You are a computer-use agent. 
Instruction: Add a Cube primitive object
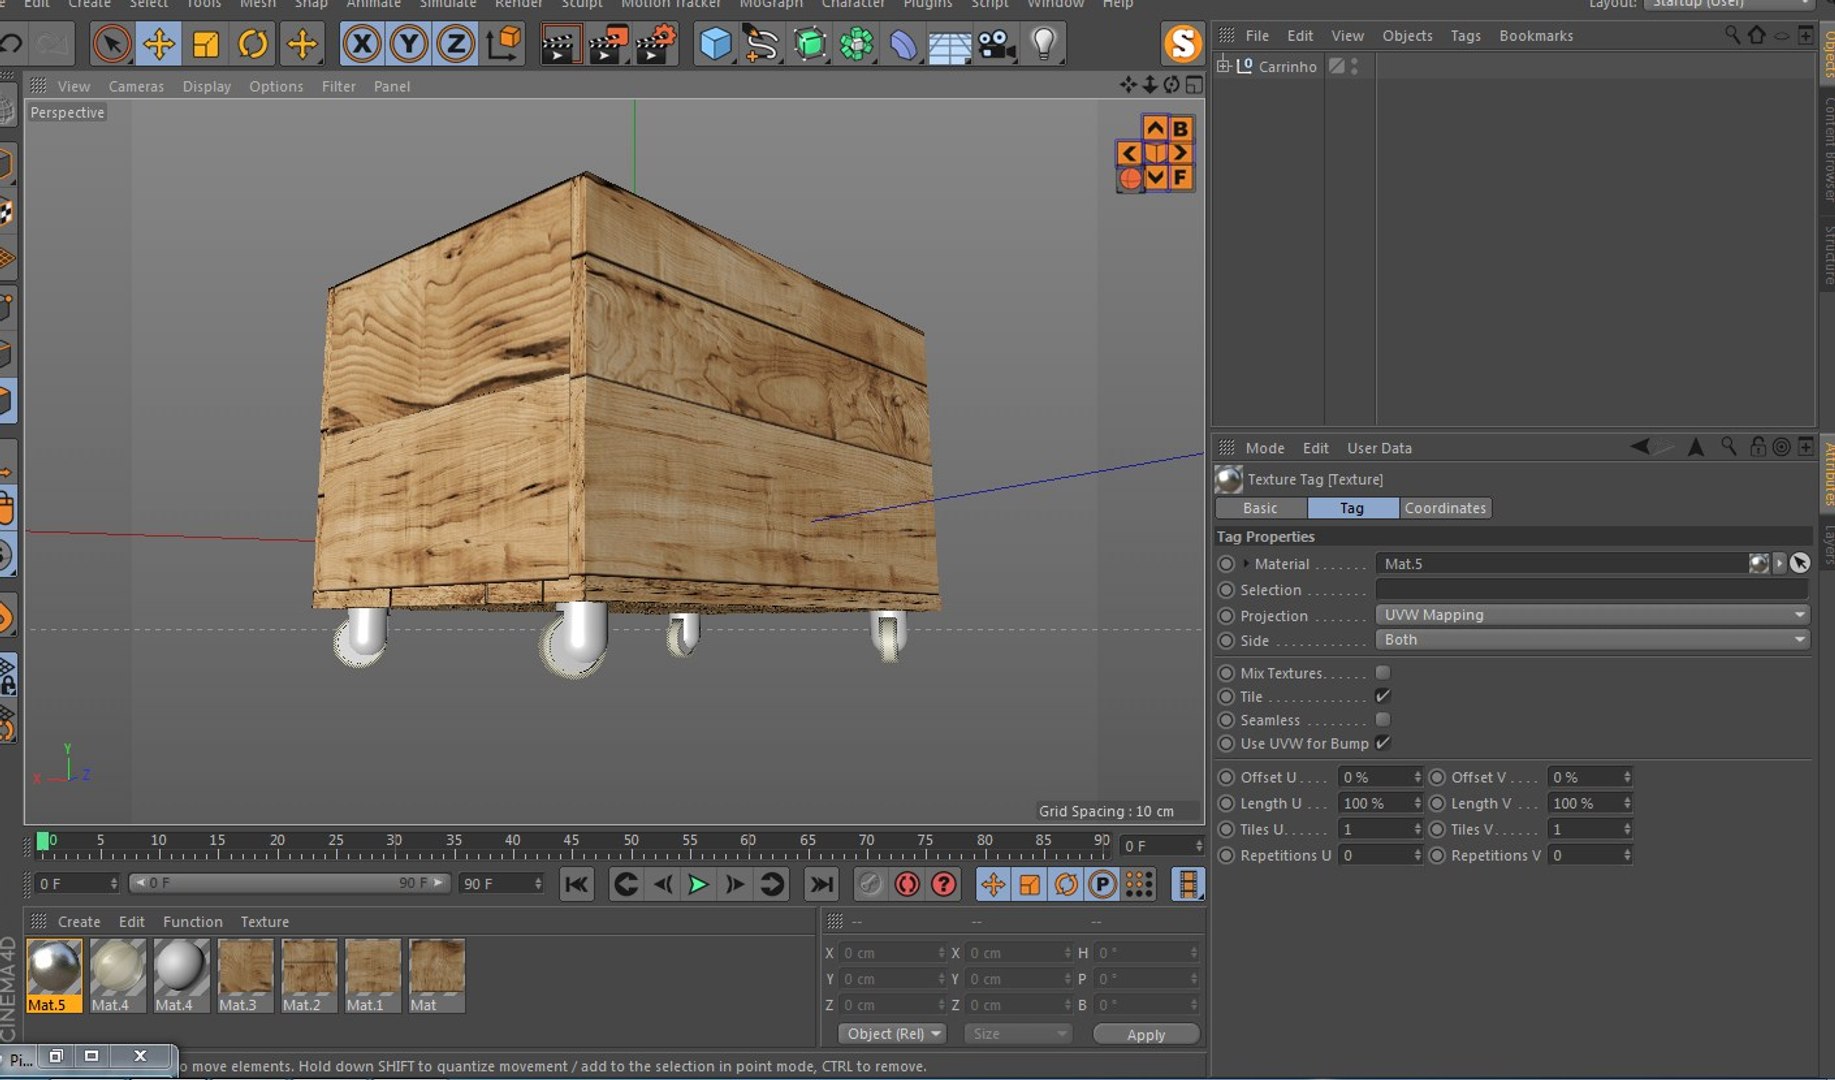[x=715, y=44]
